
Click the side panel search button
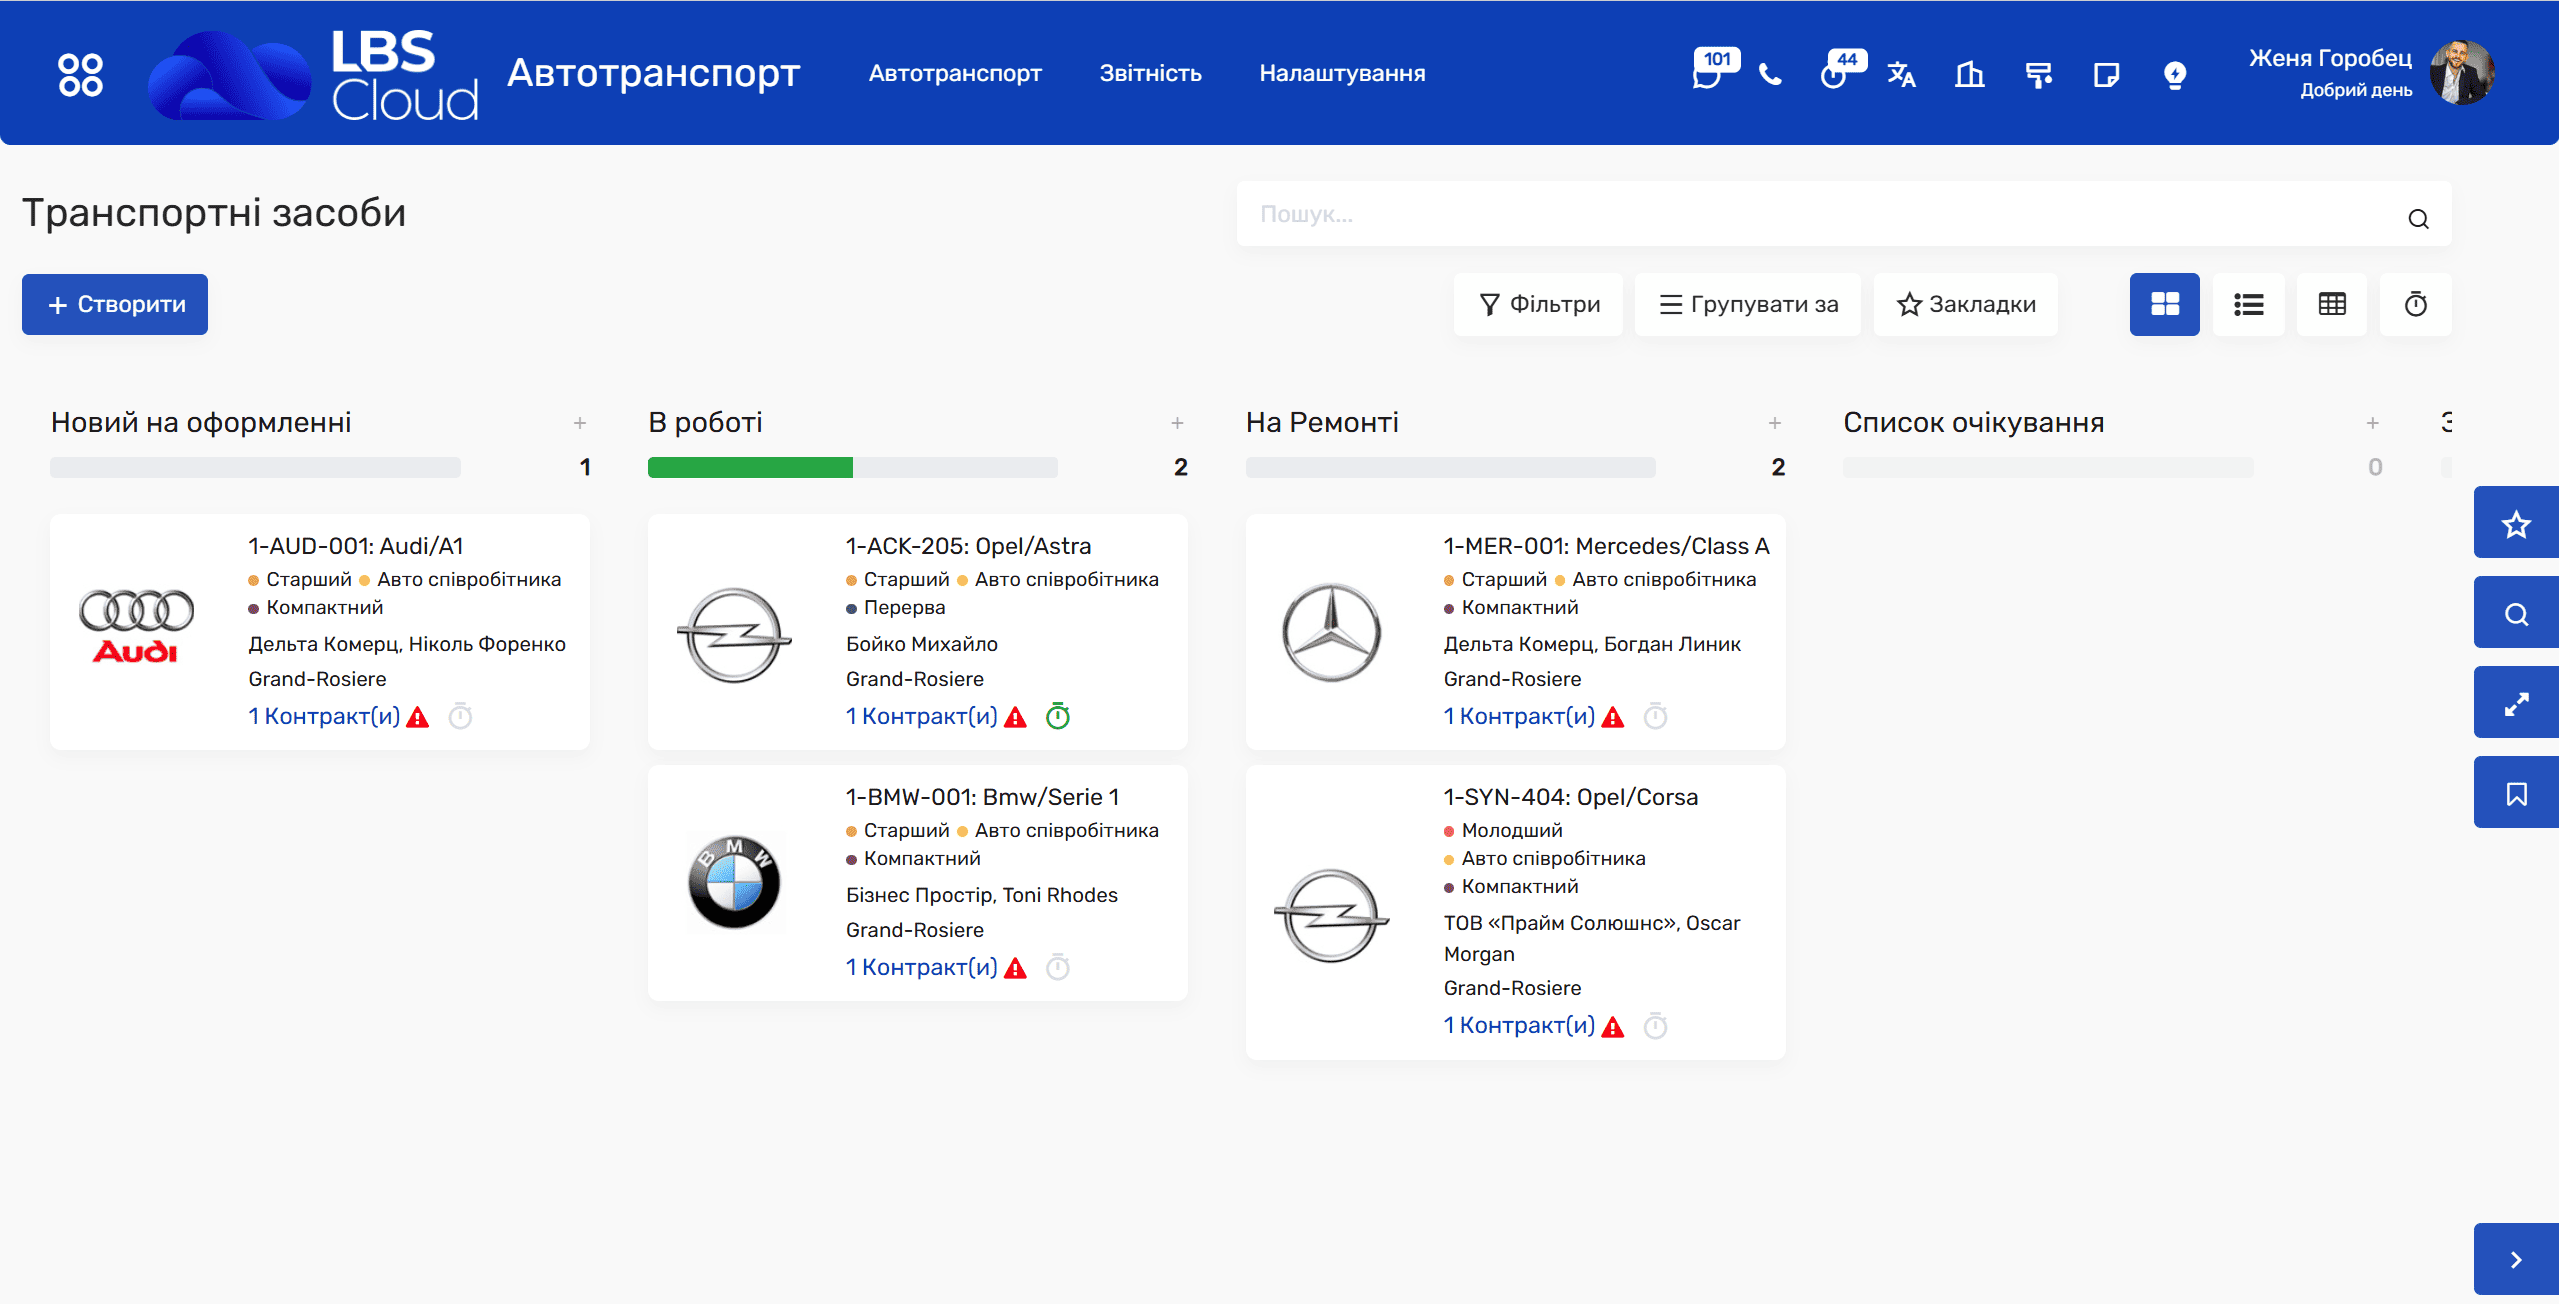(x=2516, y=613)
